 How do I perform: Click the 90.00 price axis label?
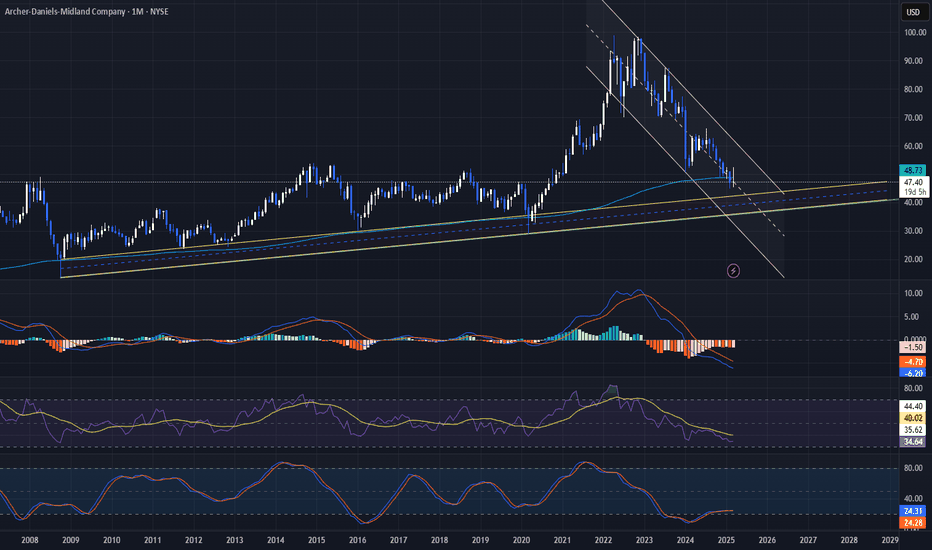coord(913,61)
